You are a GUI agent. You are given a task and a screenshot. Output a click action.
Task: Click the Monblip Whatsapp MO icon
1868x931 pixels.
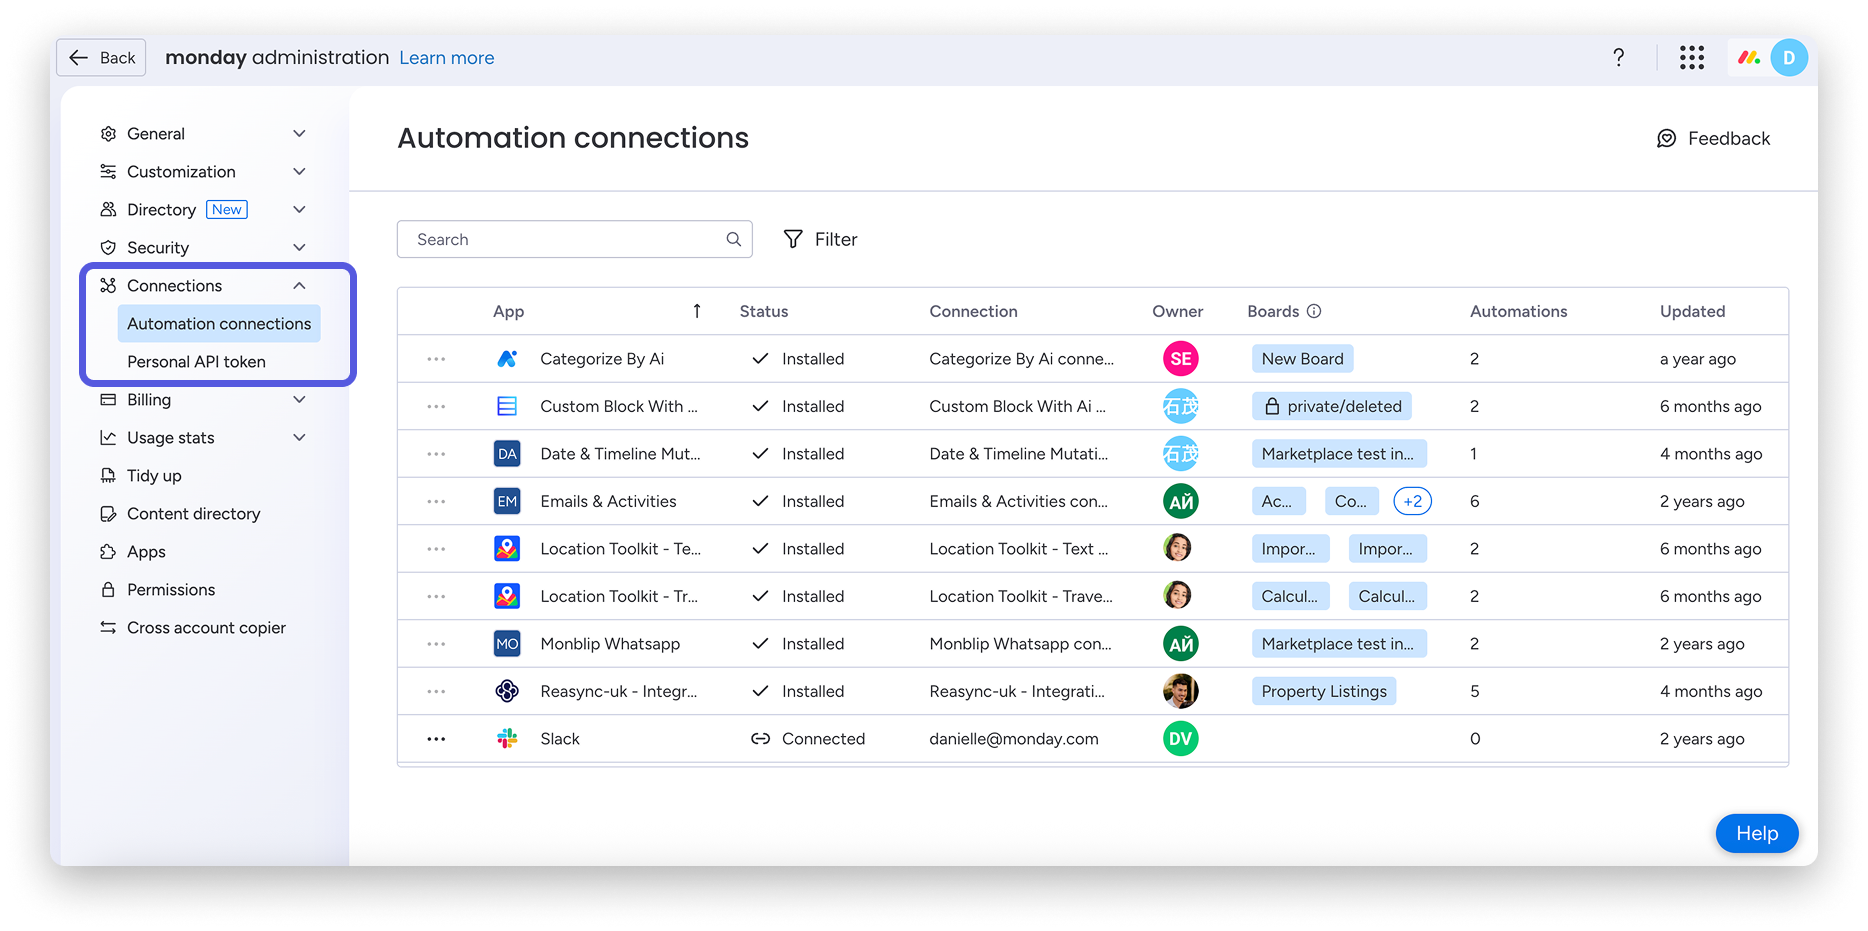point(507,644)
